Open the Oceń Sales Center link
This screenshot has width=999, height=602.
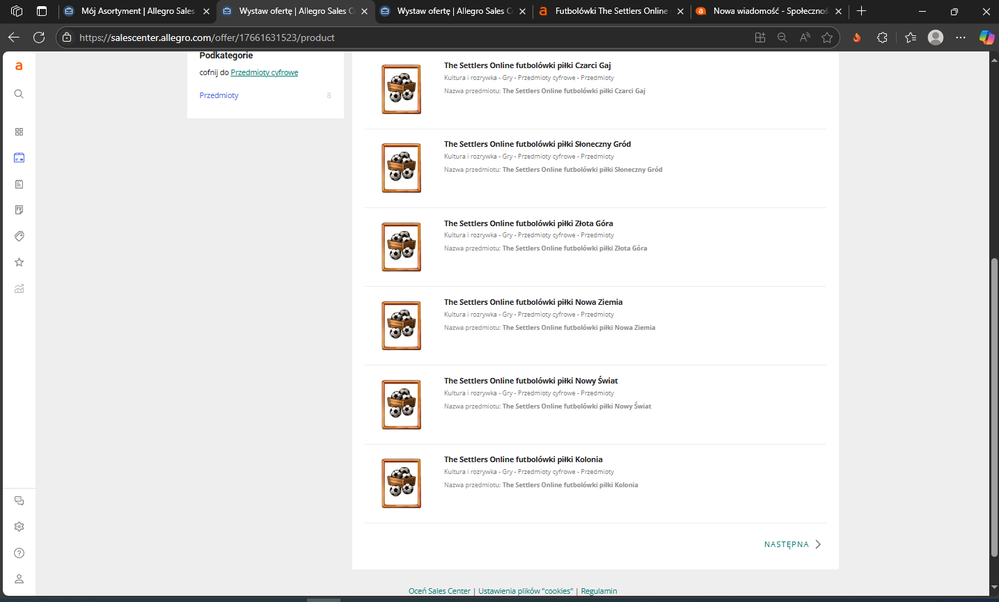tap(440, 591)
